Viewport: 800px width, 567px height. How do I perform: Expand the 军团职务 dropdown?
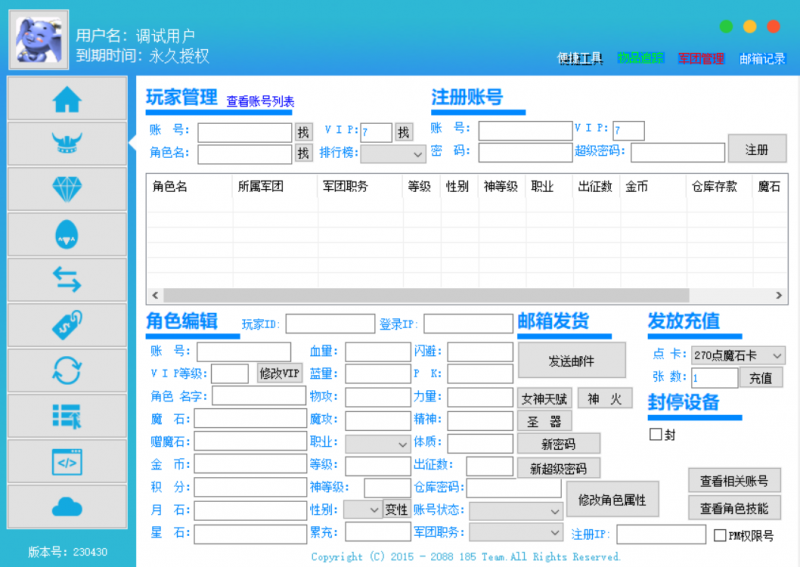pos(516,532)
